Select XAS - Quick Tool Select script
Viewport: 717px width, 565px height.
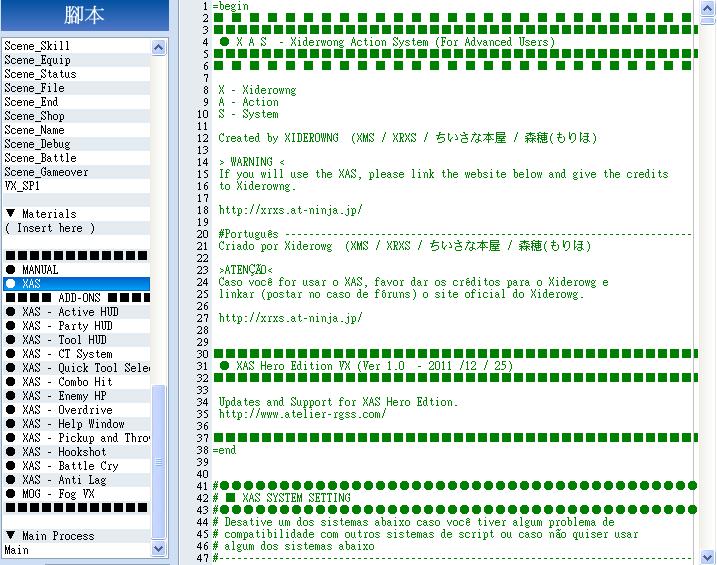[76, 368]
